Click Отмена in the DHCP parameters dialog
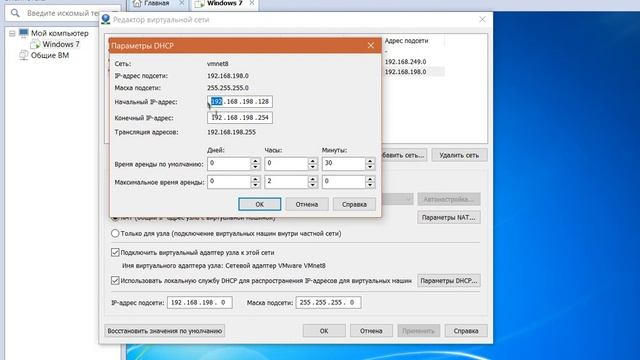Image resolution: width=640 pixels, height=360 pixels. click(x=307, y=204)
